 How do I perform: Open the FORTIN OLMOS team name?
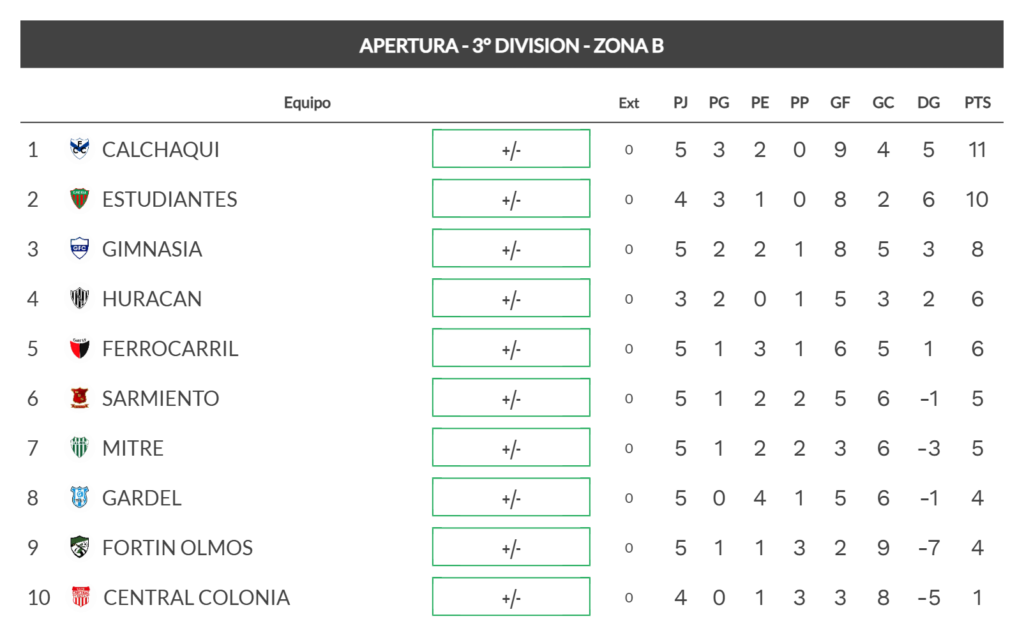(x=177, y=547)
